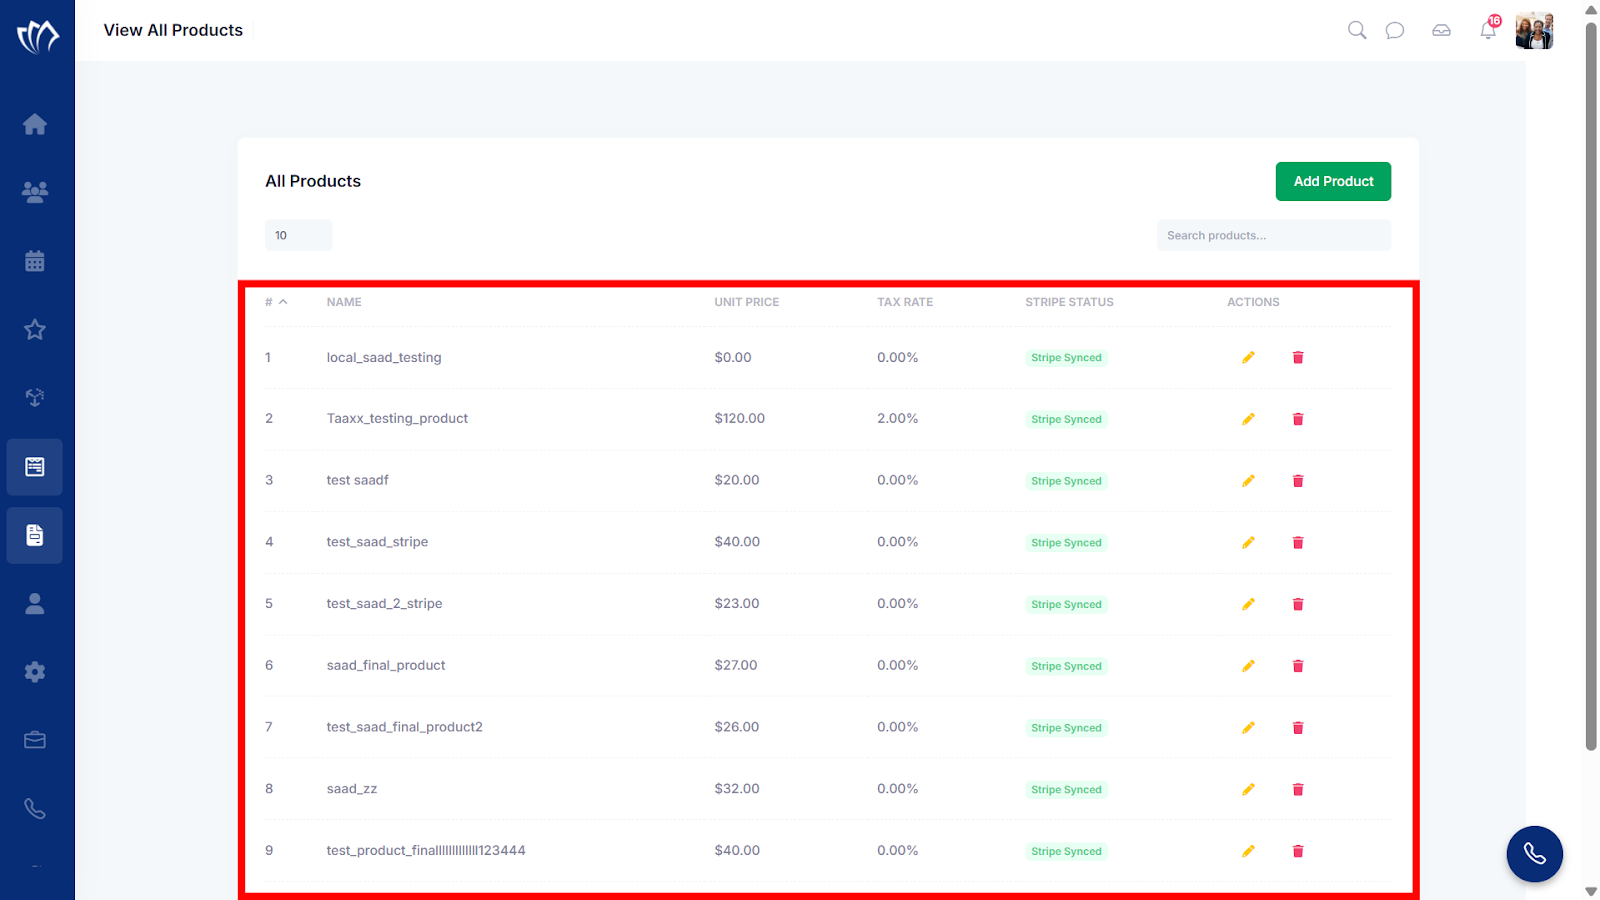The height and width of the screenshot is (900, 1600).
Task: Click the settings gear sidebar icon
Action: [35, 672]
